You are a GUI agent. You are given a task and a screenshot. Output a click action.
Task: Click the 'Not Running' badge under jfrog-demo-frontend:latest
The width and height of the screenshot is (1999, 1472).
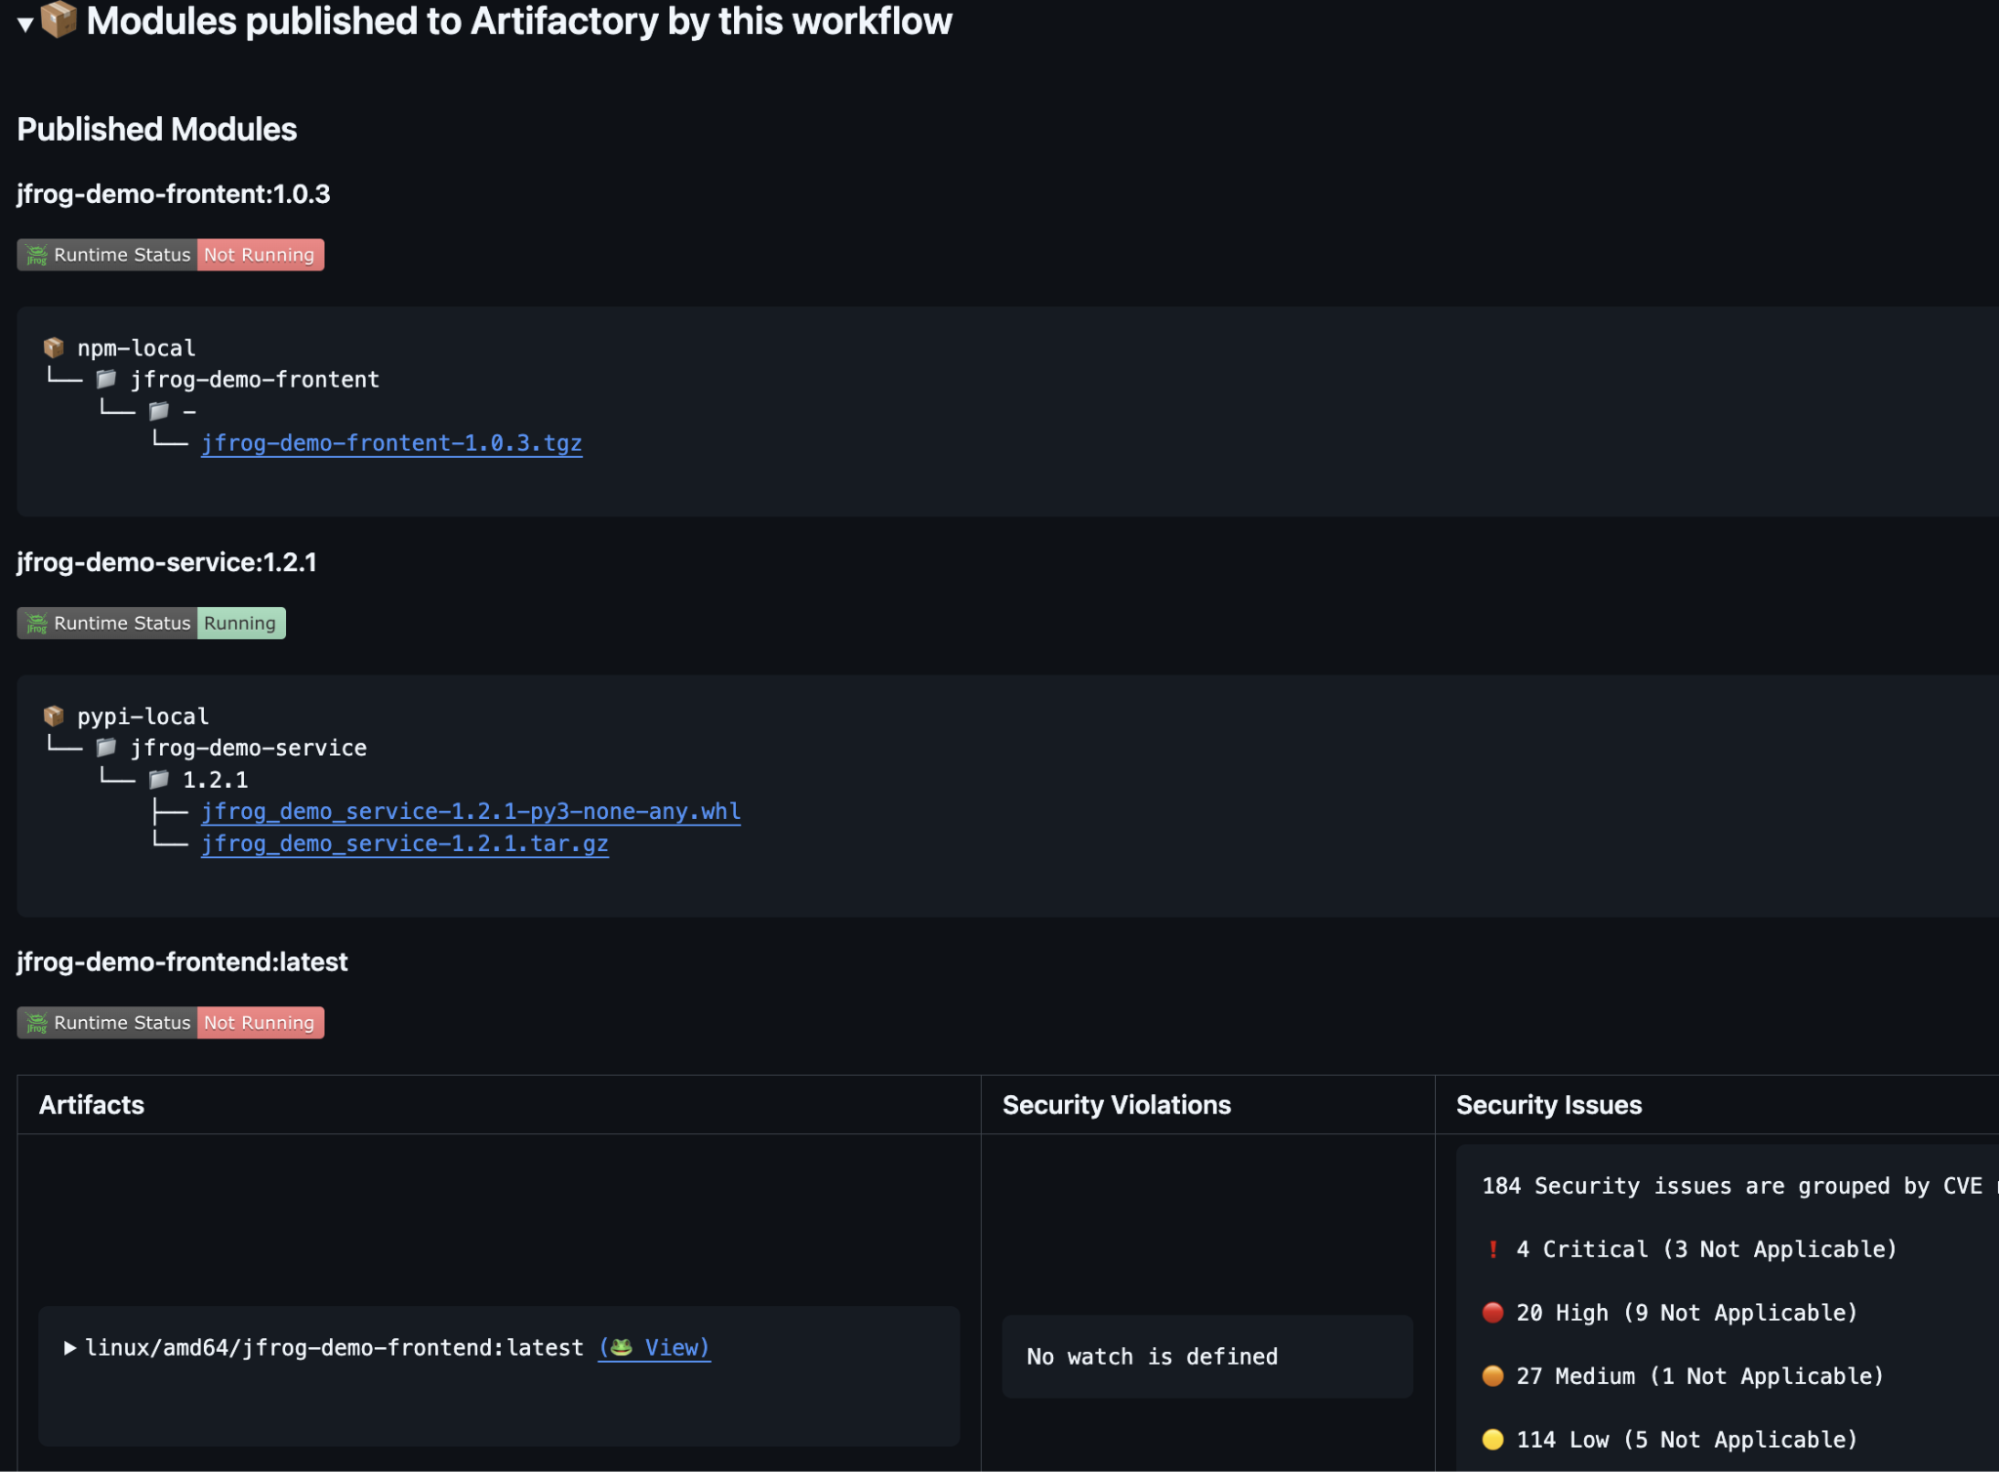tap(260, 1022)
